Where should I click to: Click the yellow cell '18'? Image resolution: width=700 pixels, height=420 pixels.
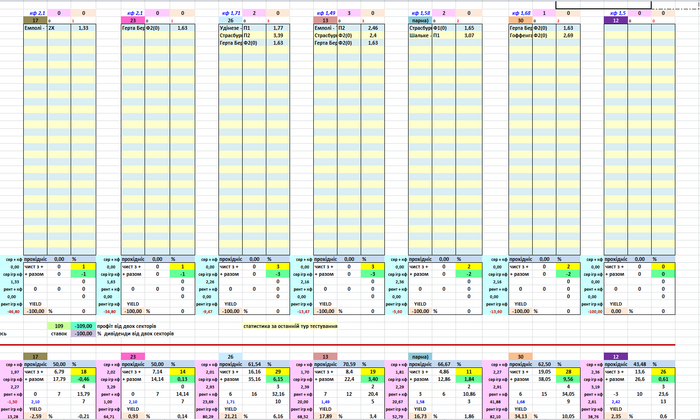tap(83, 371)
